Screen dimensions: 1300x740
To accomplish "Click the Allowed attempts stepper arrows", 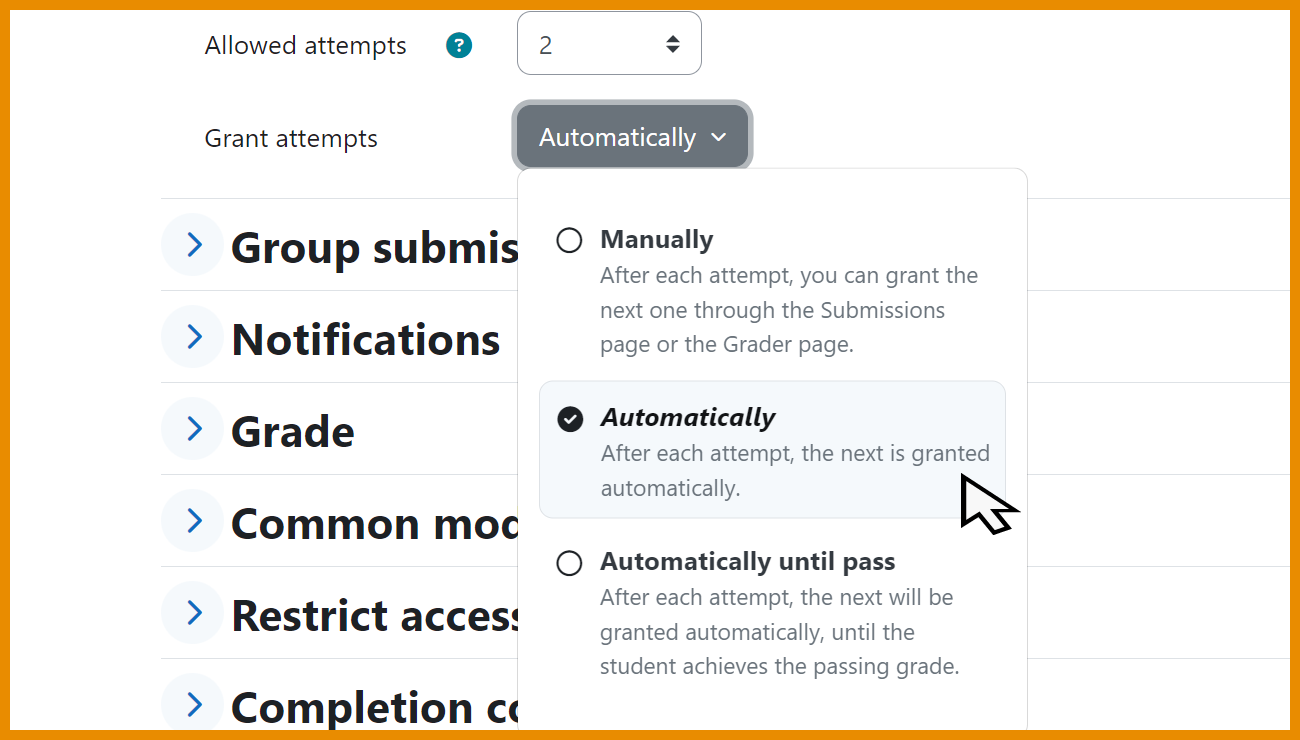I will tap(673, 44).
